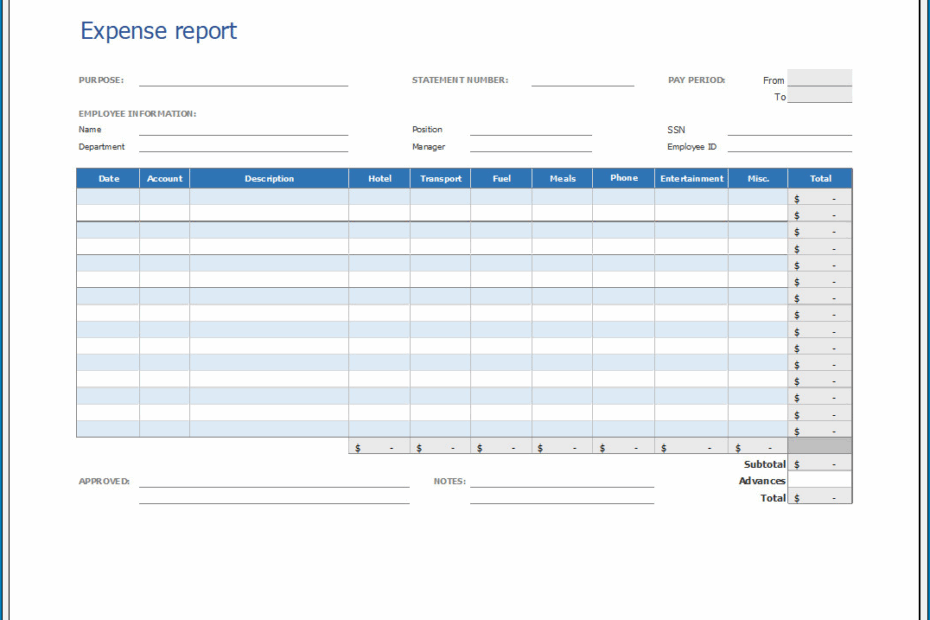This screenshot has height=620, width=930.
Task: Click the Department field
Action: pos(244,147)
